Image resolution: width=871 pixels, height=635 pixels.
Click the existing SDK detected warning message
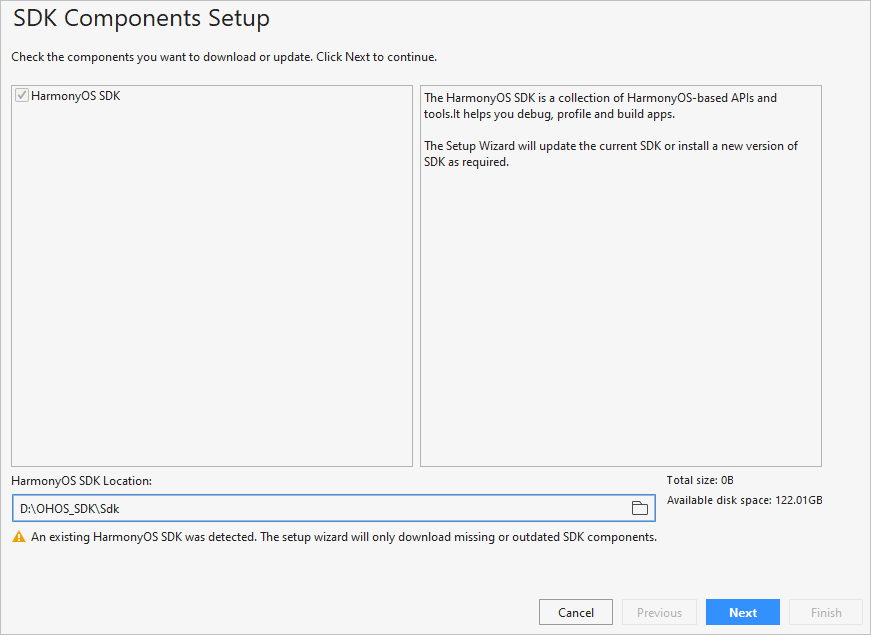pyautogui.click(x=344, y=537)
